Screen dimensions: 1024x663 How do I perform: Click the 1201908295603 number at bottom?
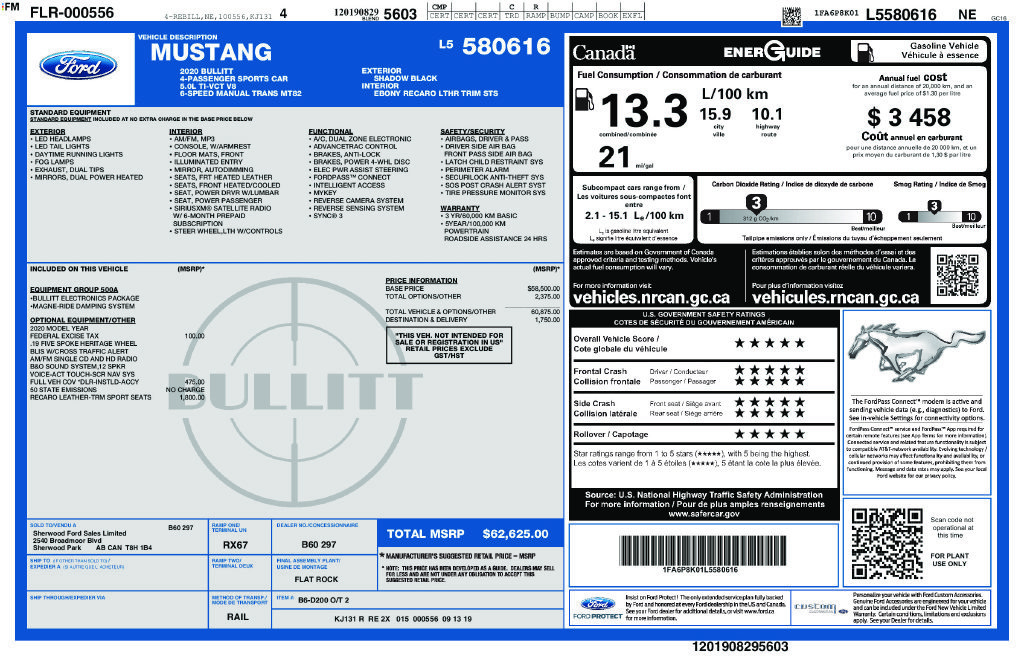(x=740, y=646)
